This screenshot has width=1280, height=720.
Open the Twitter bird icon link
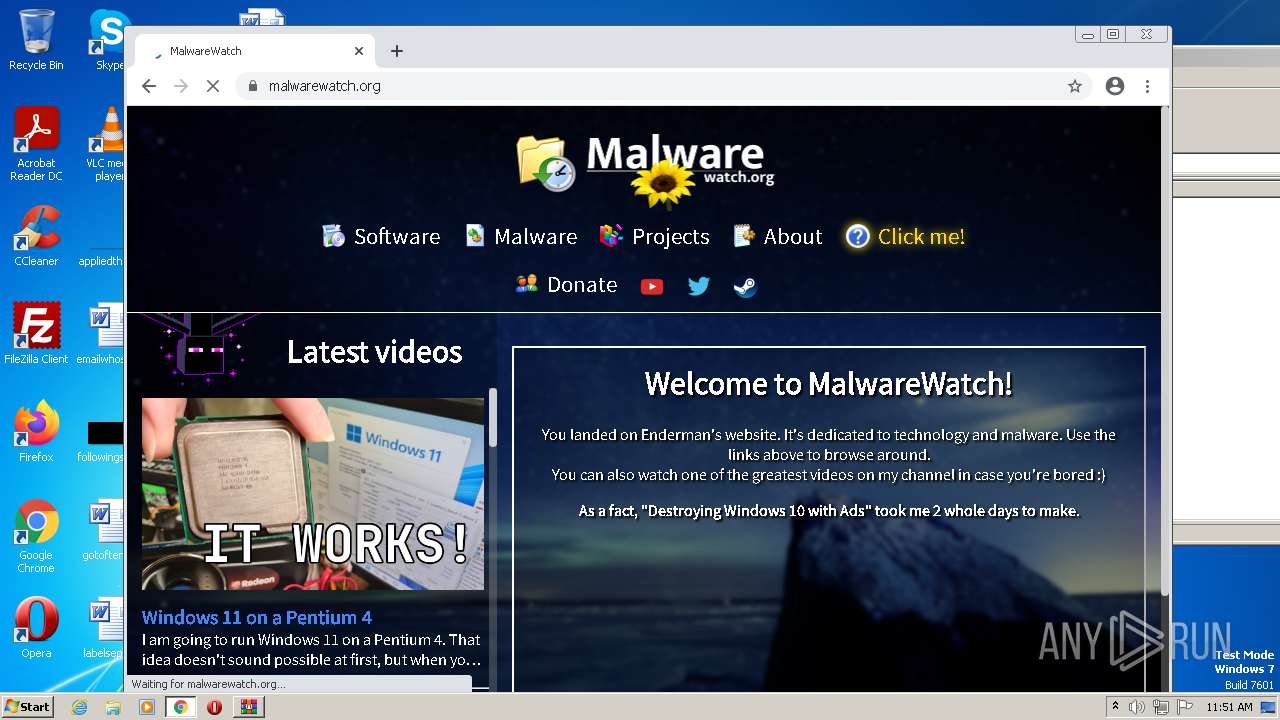[x=699, y=286]
